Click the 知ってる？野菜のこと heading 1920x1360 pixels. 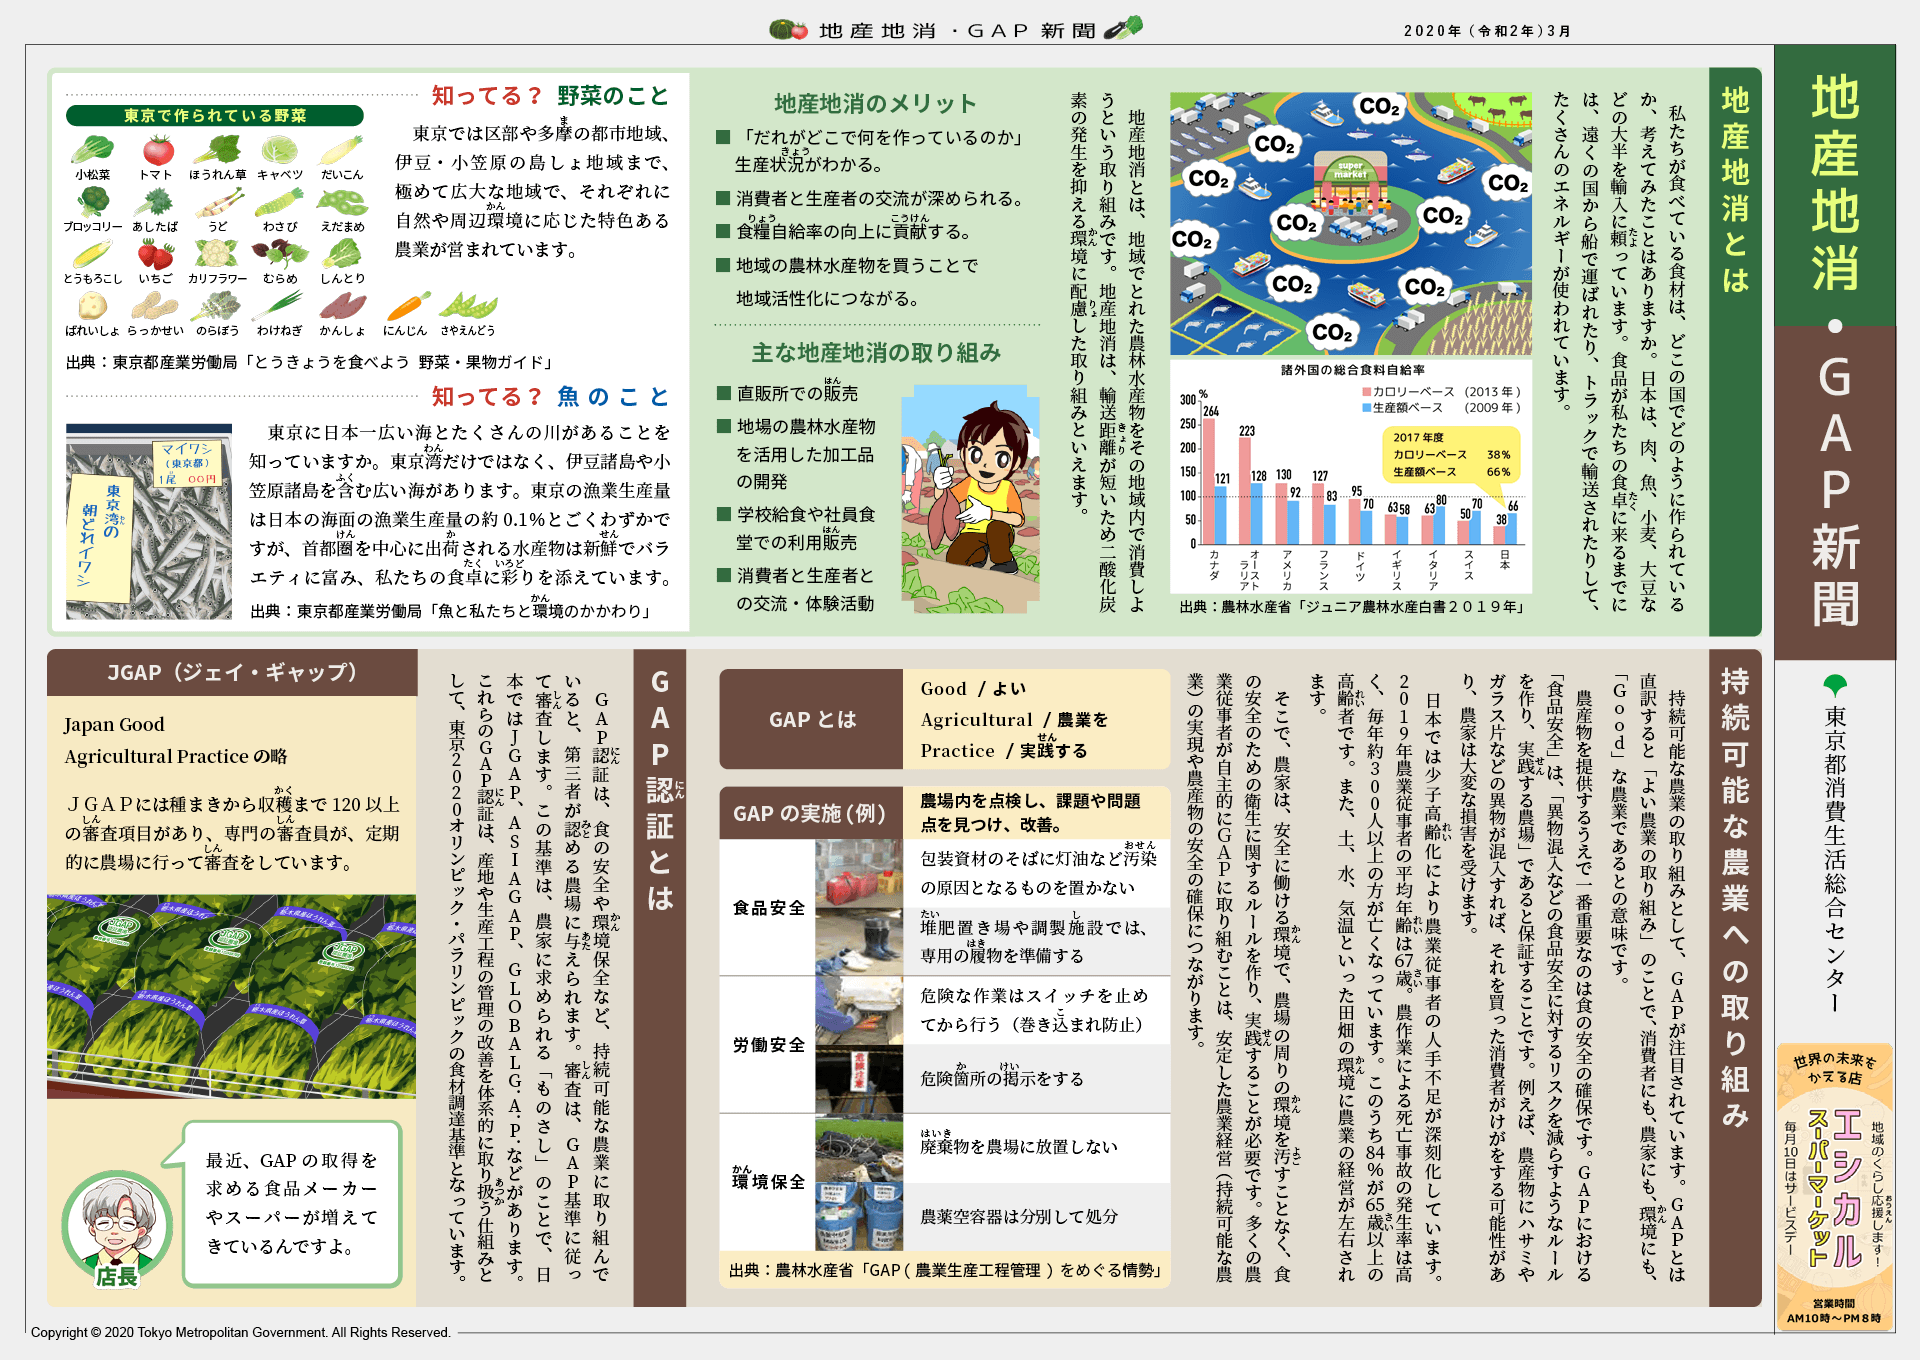click(550, 96)
